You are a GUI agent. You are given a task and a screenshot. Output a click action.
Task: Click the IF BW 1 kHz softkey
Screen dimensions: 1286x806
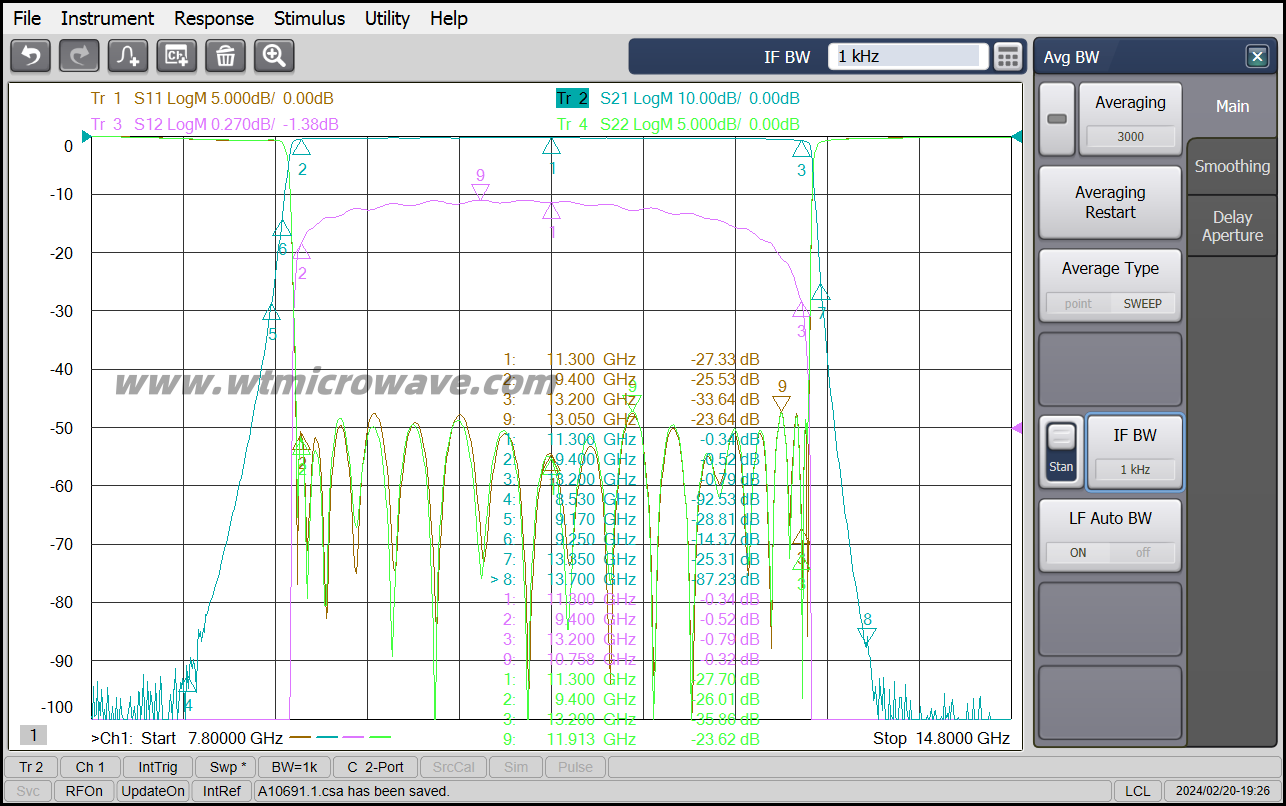[x=1135, y=452]
